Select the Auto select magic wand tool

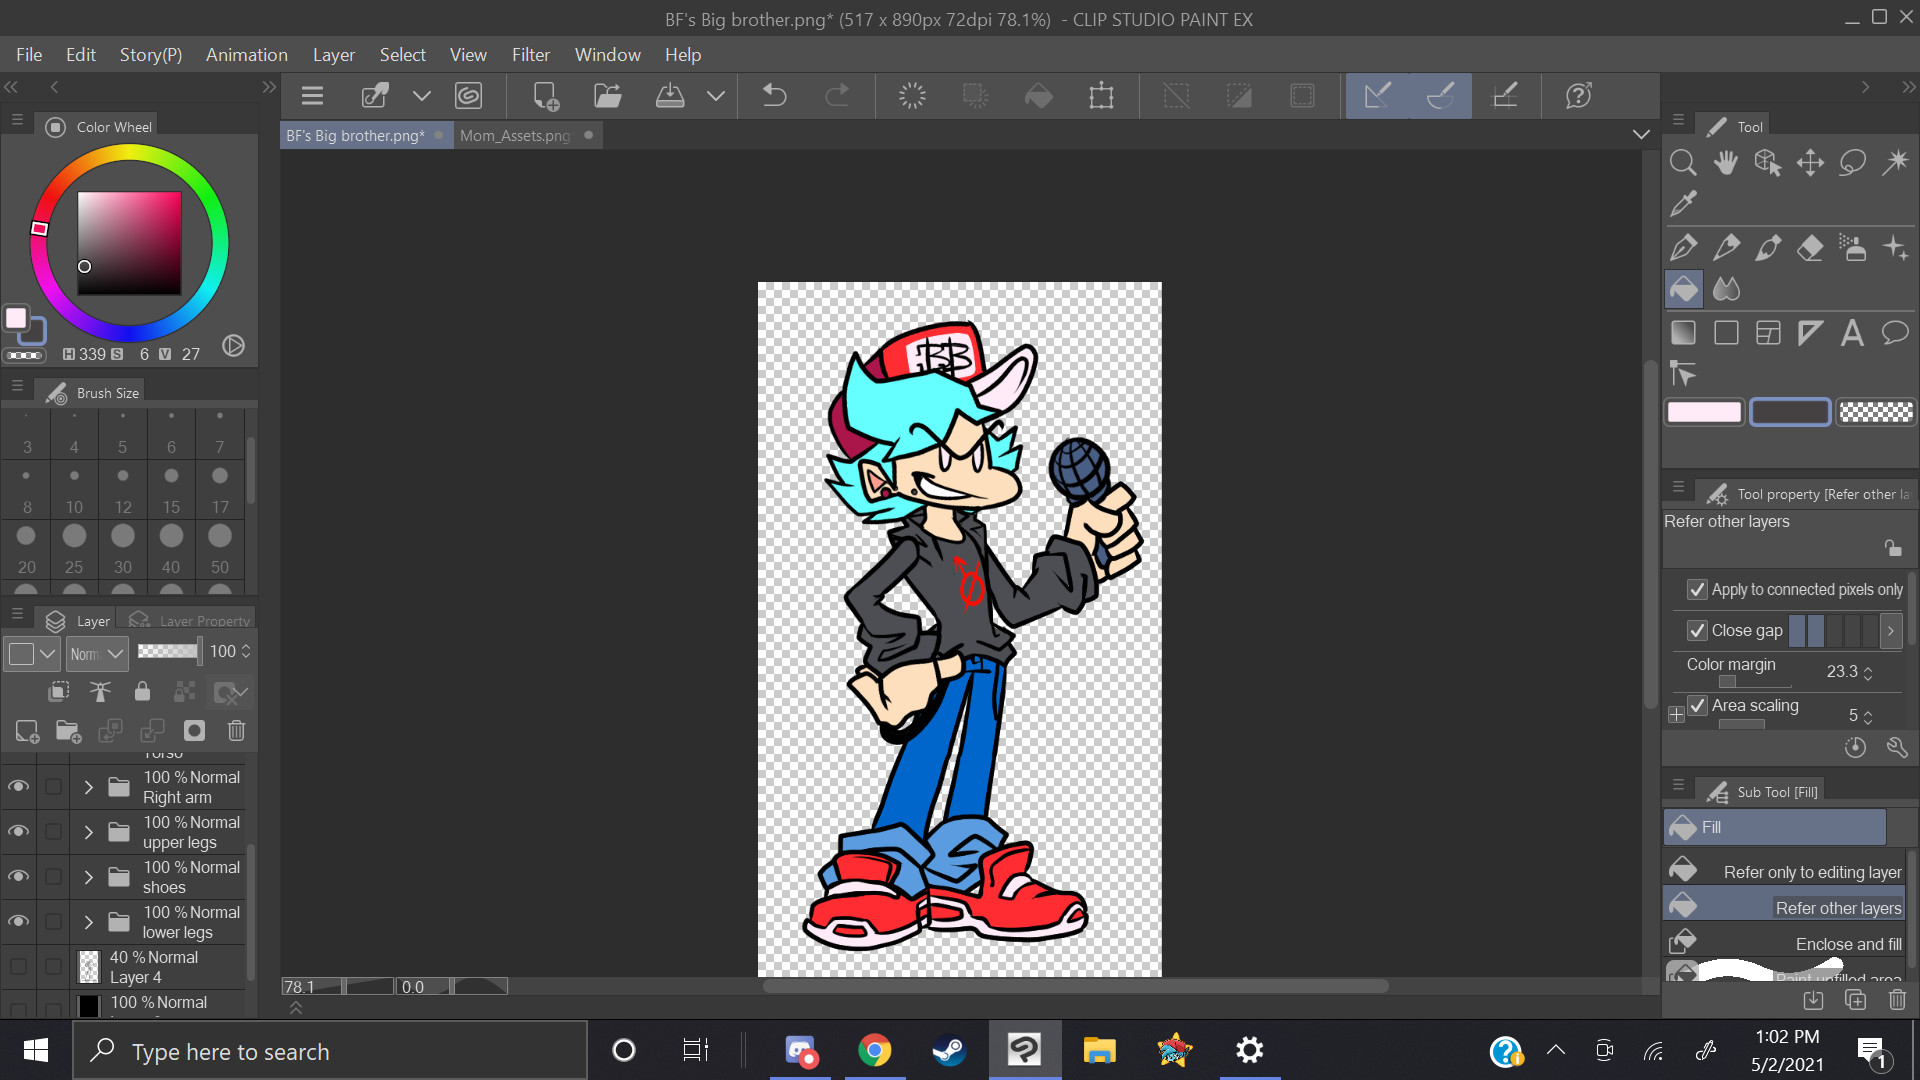1895,162
